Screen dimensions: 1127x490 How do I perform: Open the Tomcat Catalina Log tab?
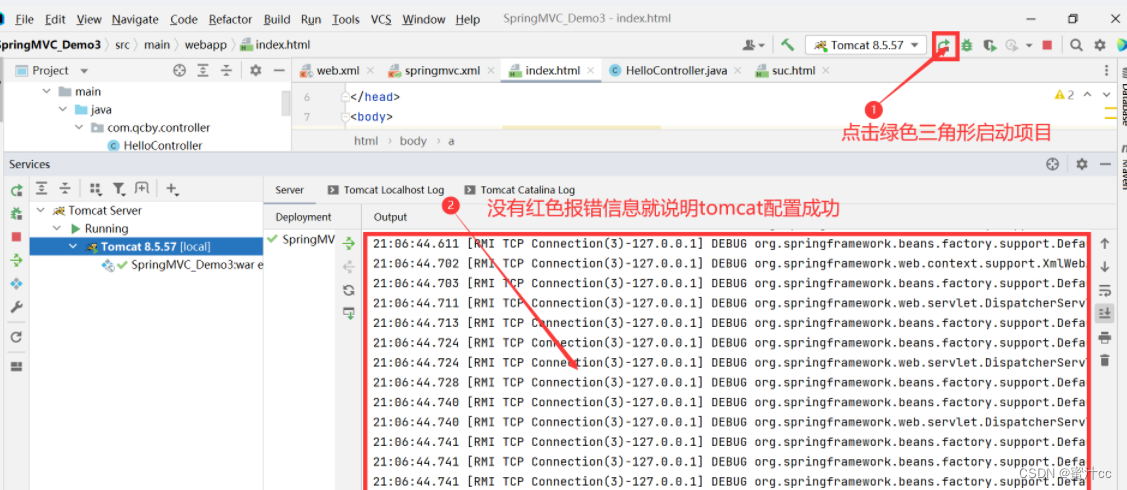coord(520,190)
